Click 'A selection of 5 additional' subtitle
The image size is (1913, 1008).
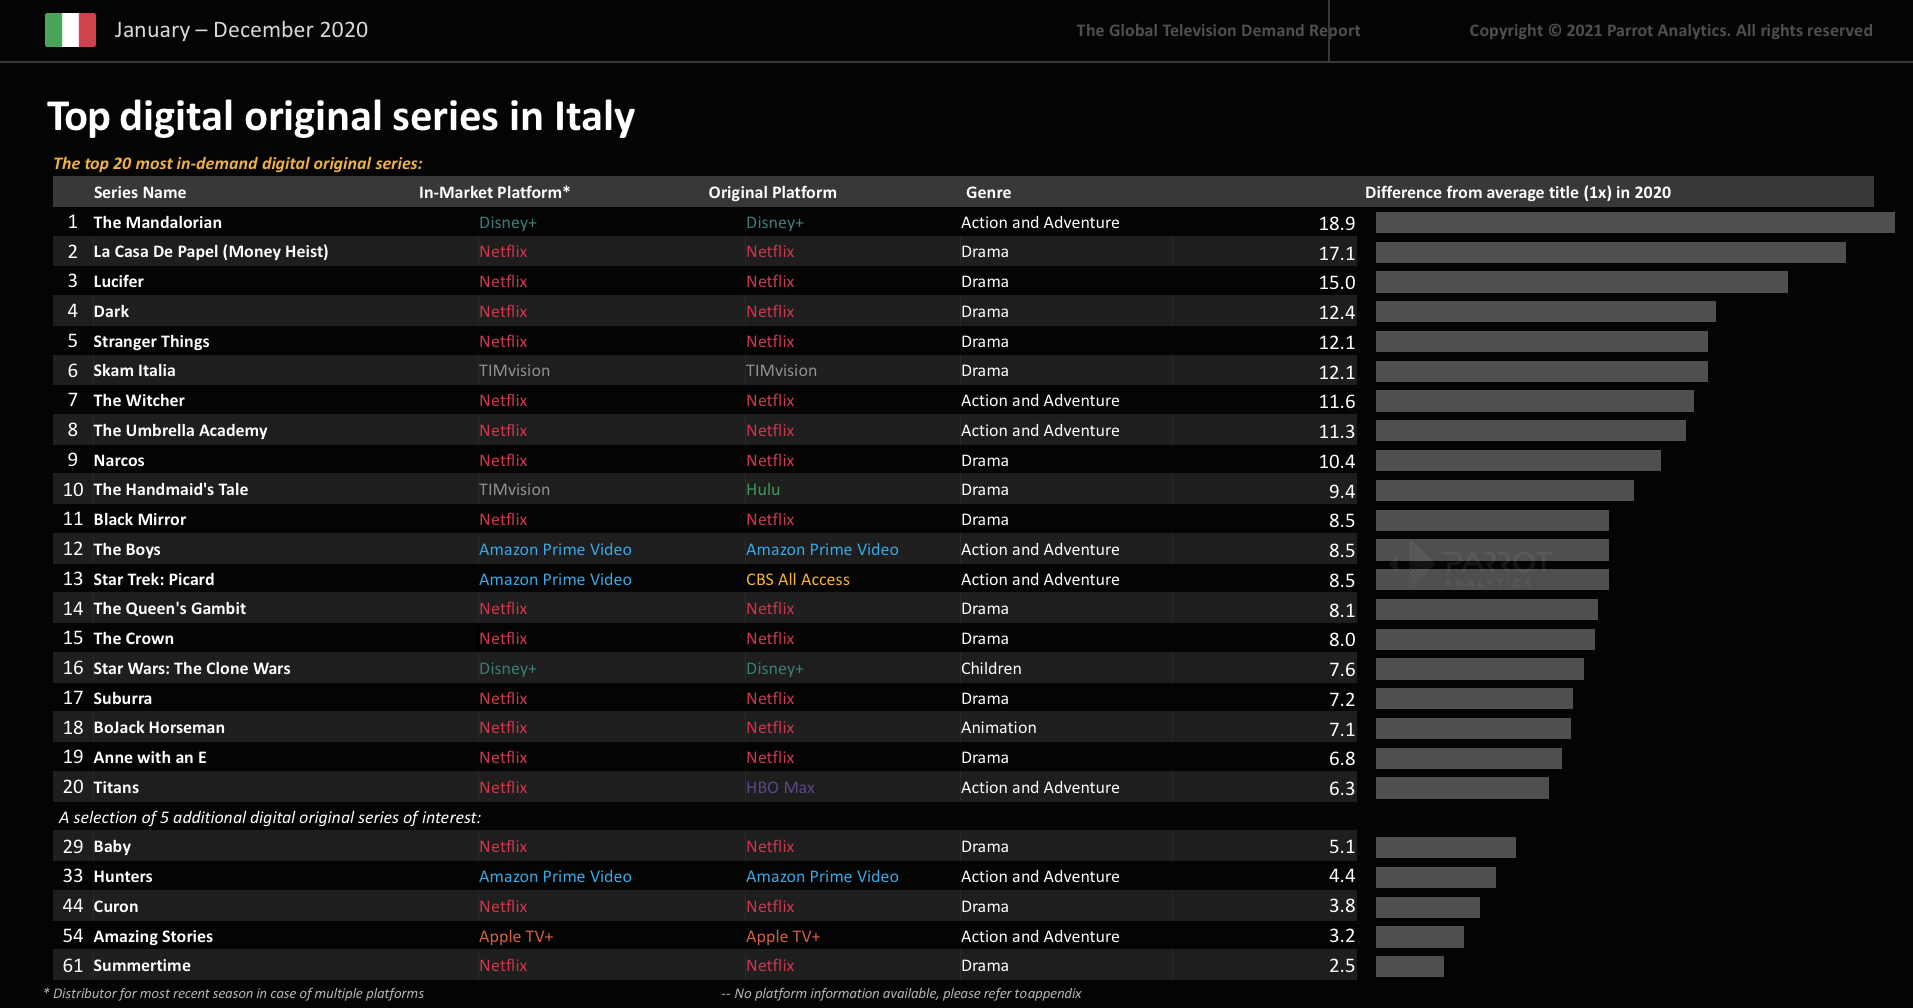270,817
